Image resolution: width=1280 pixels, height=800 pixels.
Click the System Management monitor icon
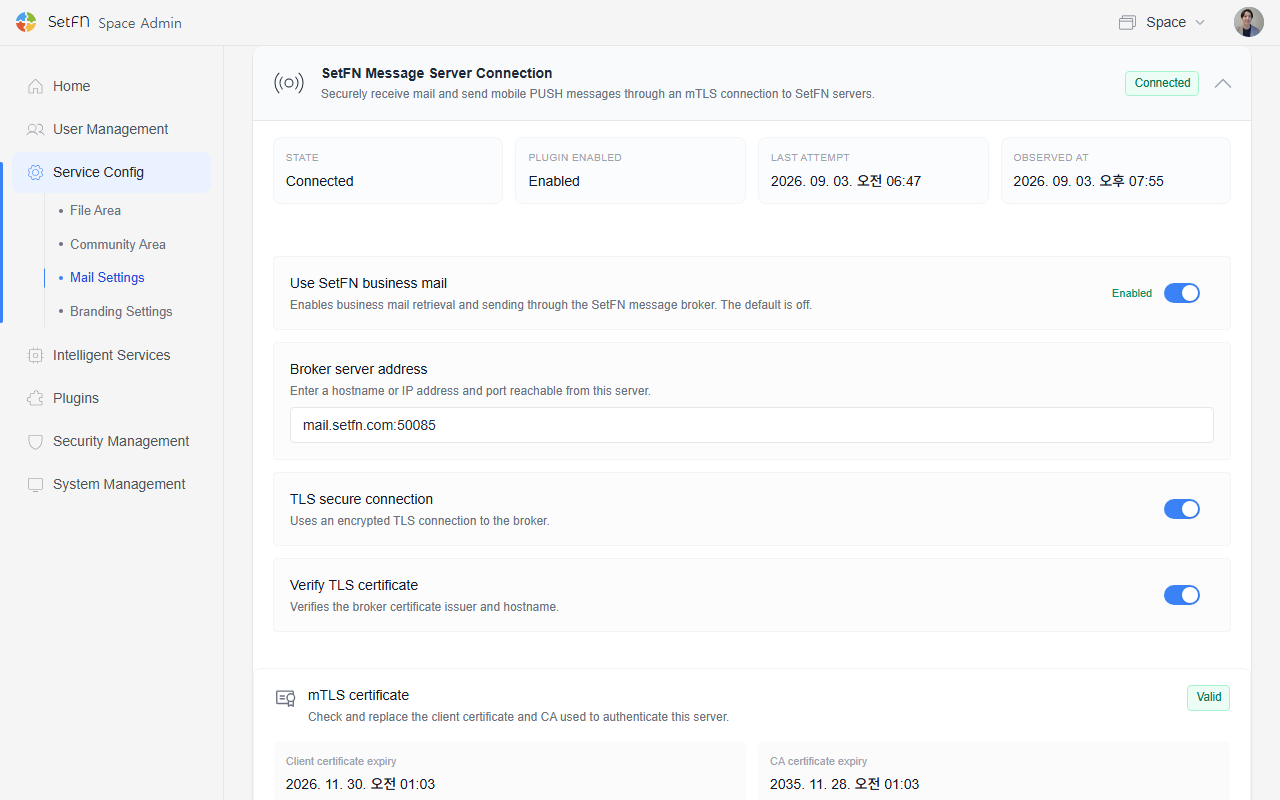(x=36, y=484)
